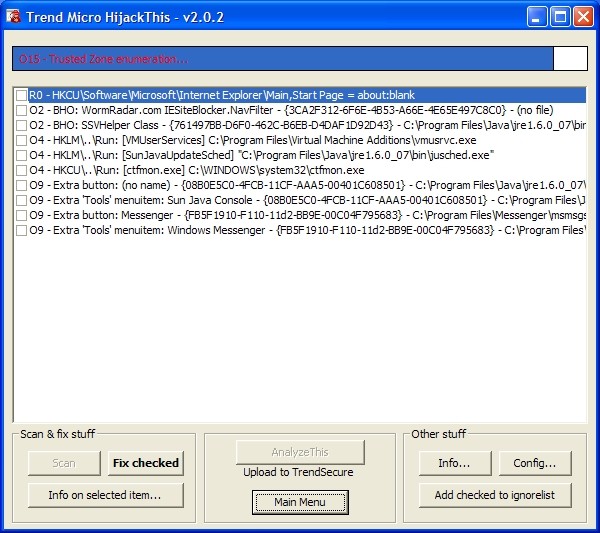Check the WormRadar.com IESiteBlocker BHO checkbox
The height and width of the screenshot is (533, 600).
pyautogui.click(x=21, y=111)
